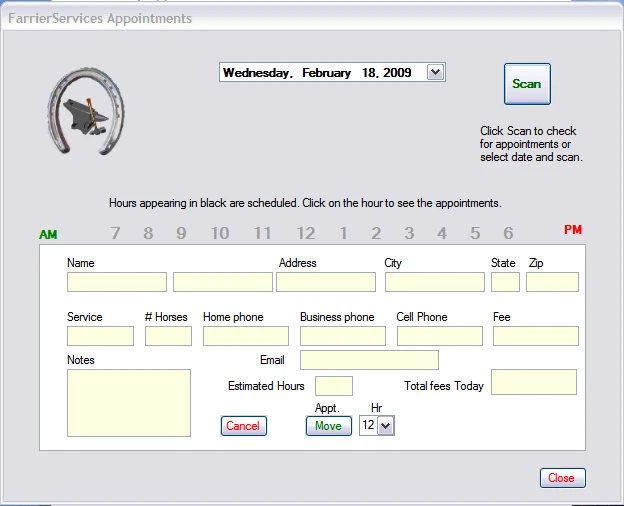624x506 pixels.
Task: Click the horseshoe and anvil logo
Action: click(x=86, y=111)
